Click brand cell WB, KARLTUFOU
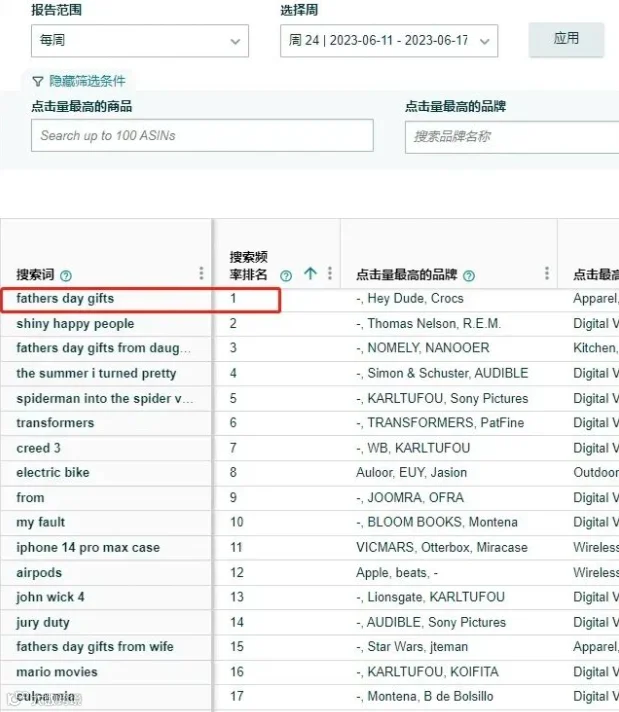 (x=413, y=448)
